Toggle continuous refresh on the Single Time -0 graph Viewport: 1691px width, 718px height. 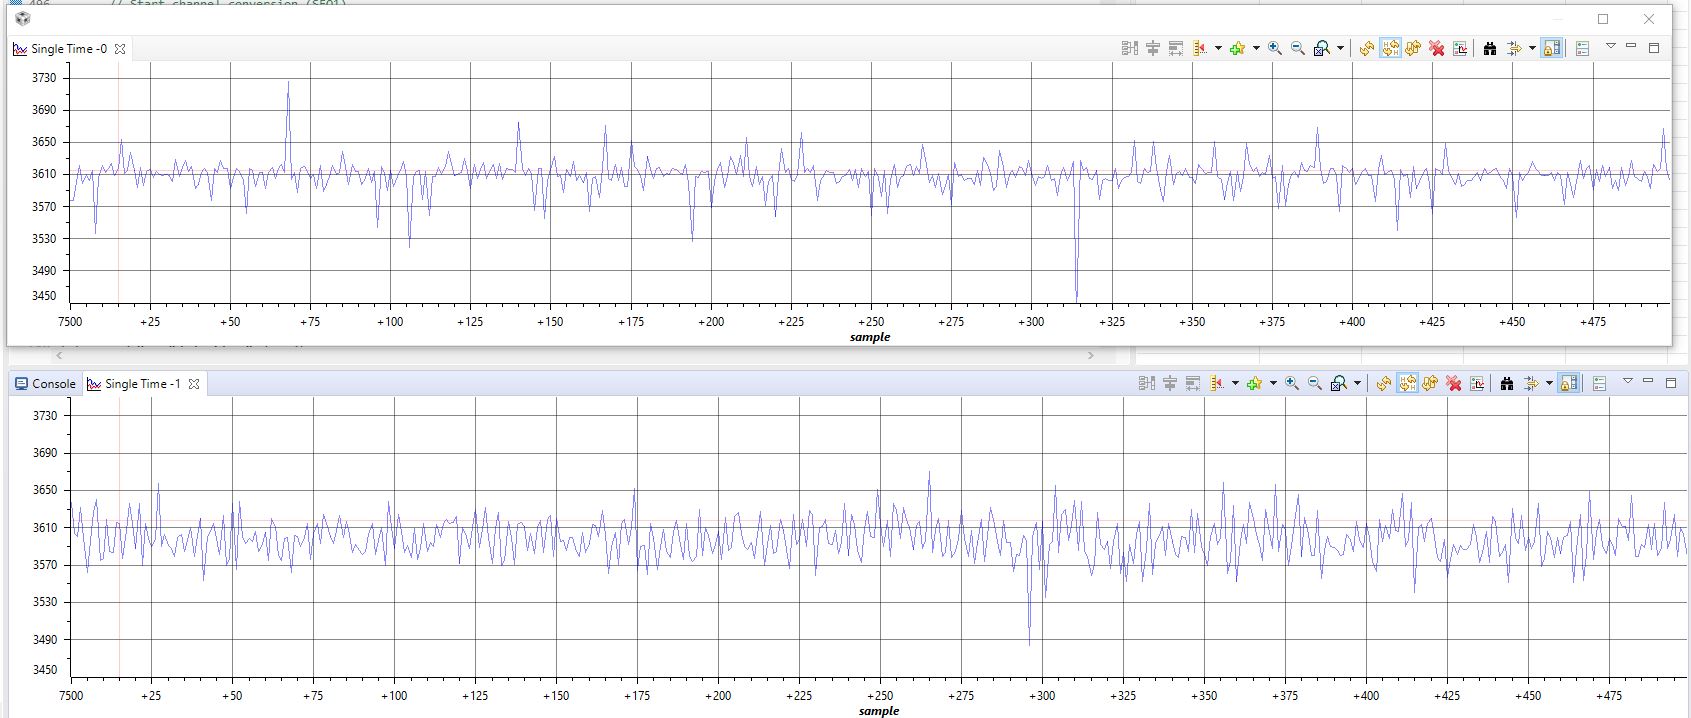coord(1390,48)
